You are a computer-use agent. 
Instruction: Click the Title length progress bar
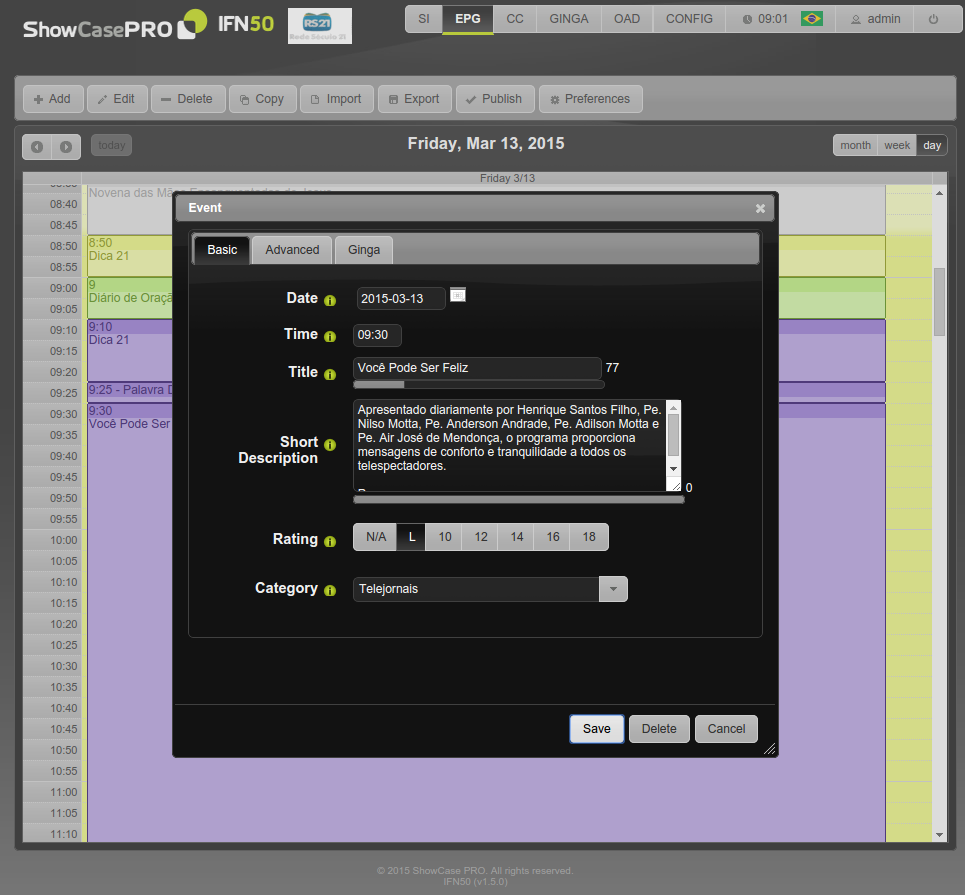coord(479,384)
